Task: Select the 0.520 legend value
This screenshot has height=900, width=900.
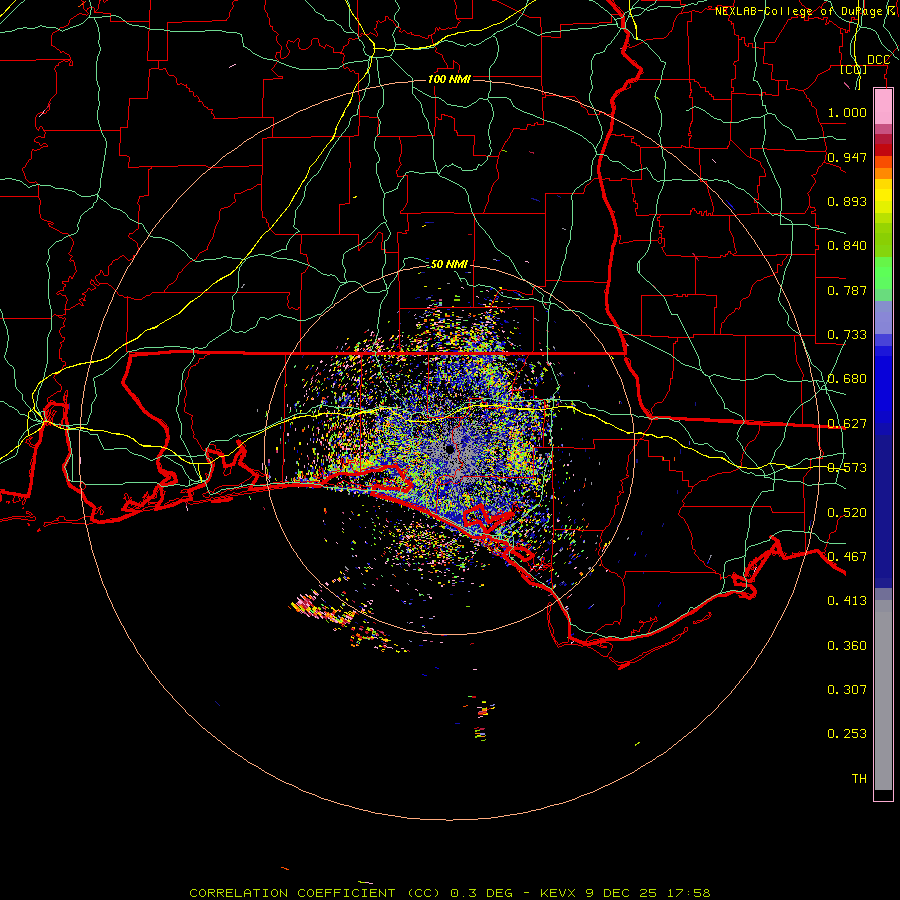Action: pyautogui.click(x=847, y=513)
